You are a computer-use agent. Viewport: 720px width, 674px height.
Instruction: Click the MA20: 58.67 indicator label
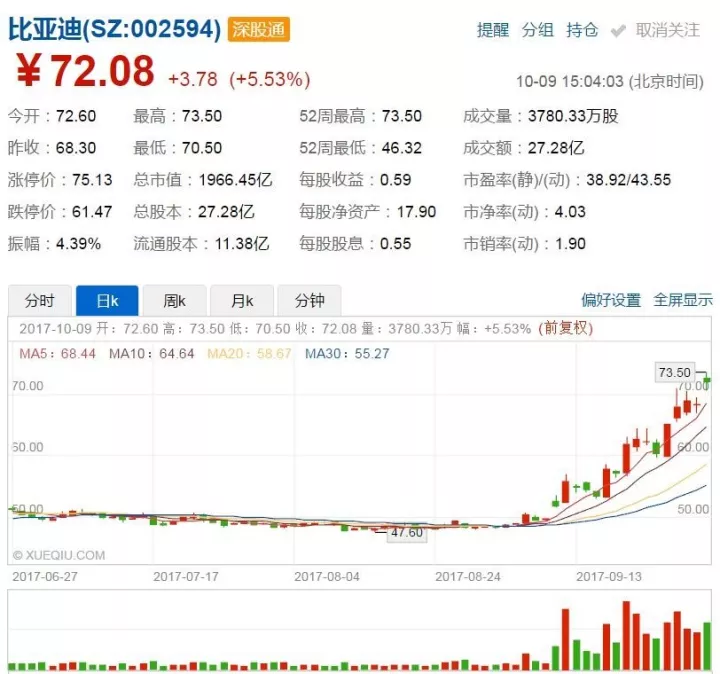pos(249,354)
